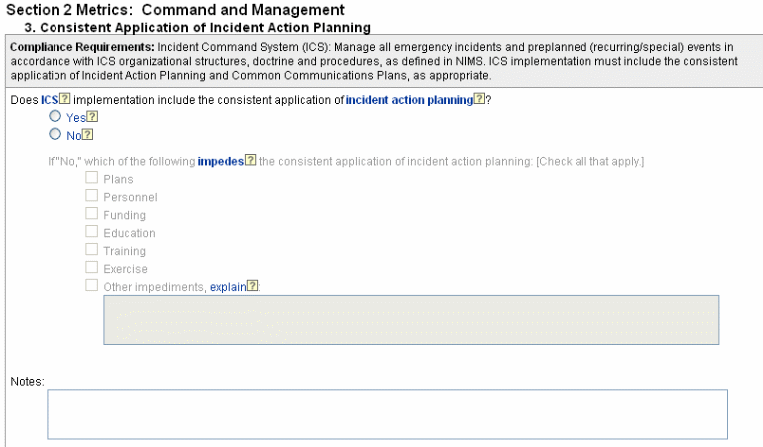The image size is (763, 447).
Task: Click the help icon next to No
Action: click(x=87, y=135)
